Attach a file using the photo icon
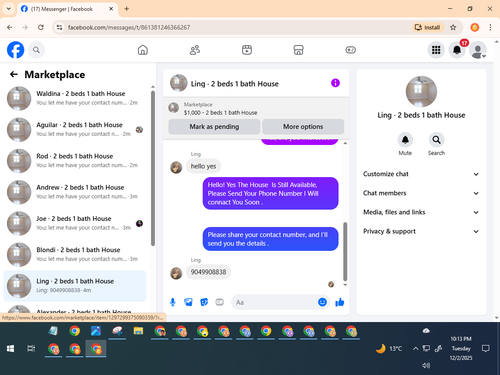This screenshot has width=500, height=375. pyautogui.click(x=188, y=302)
